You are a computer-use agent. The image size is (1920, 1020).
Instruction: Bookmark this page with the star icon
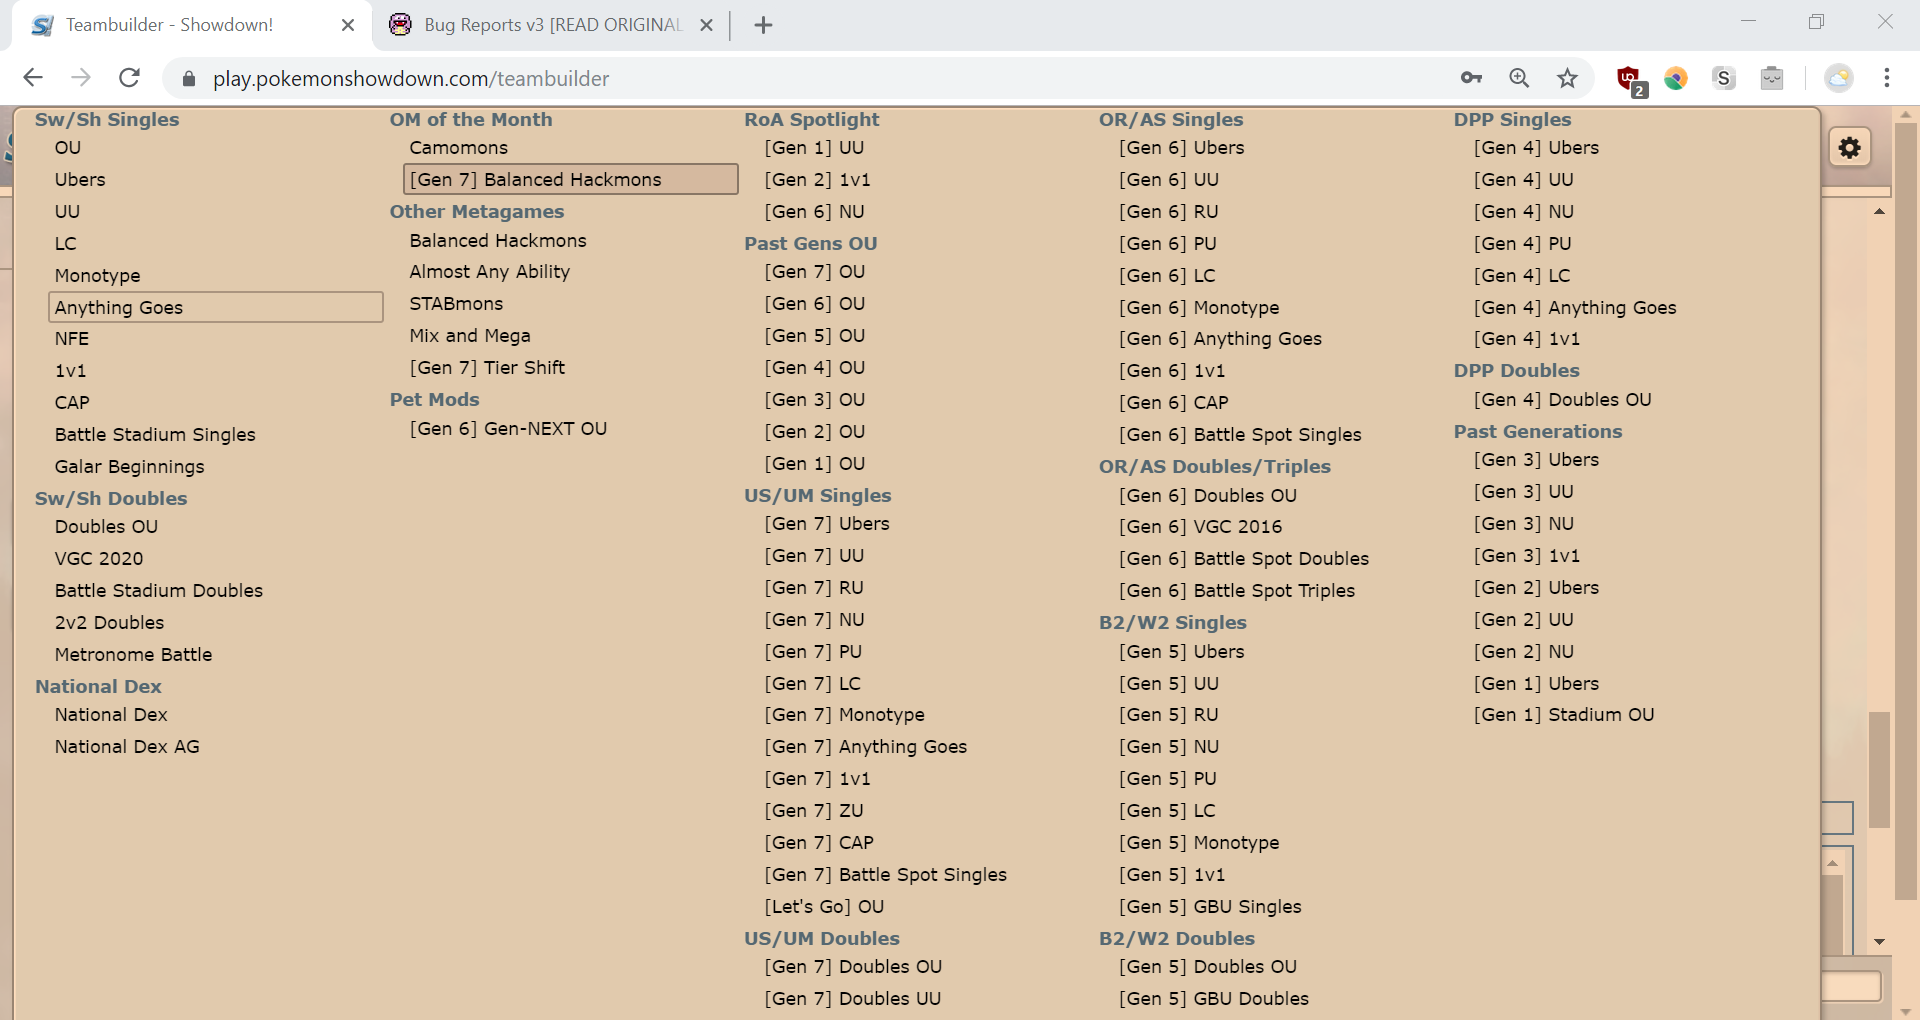(1567, 78)
